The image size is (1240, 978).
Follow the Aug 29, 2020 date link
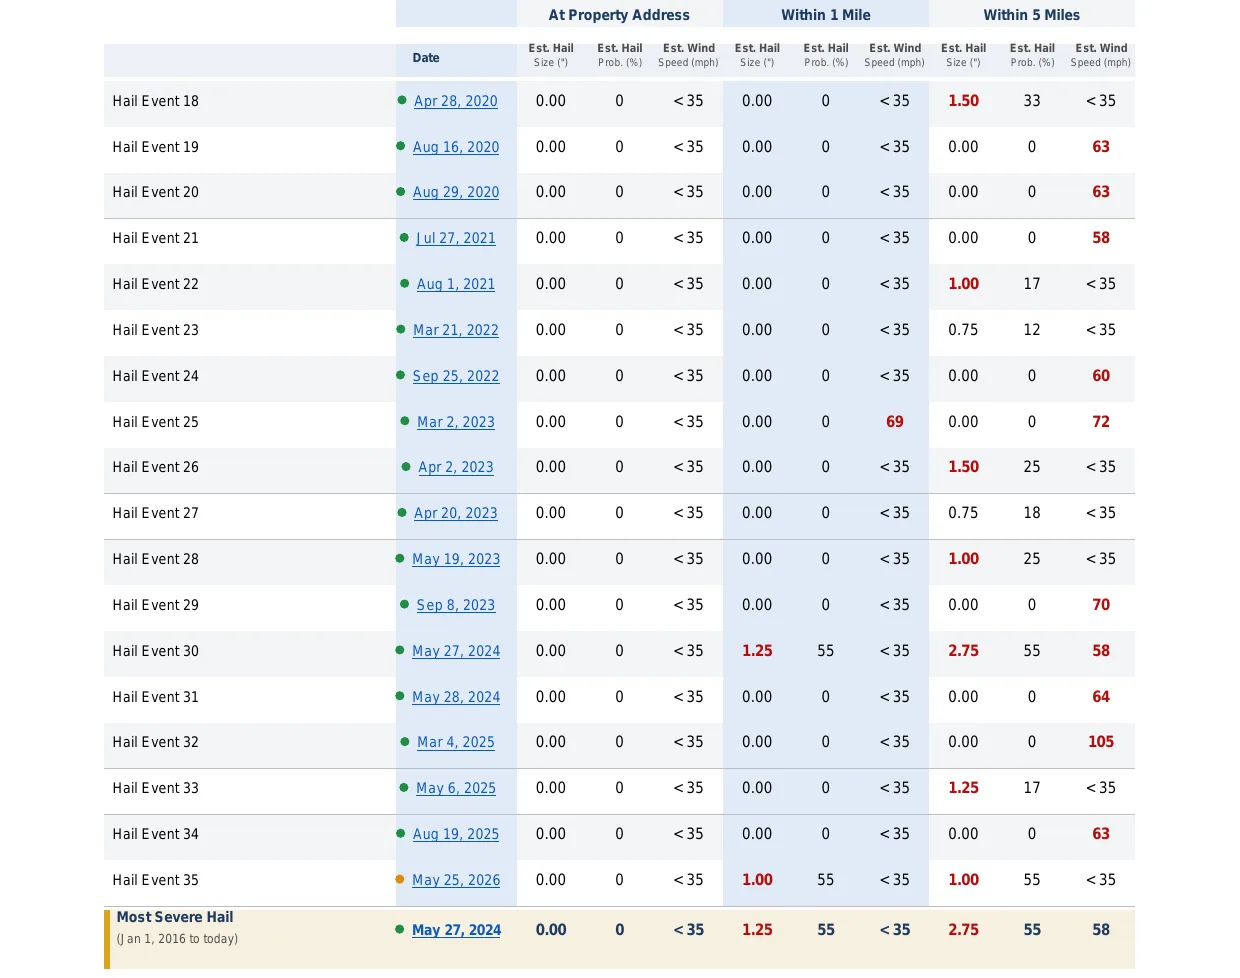[456, 192]
